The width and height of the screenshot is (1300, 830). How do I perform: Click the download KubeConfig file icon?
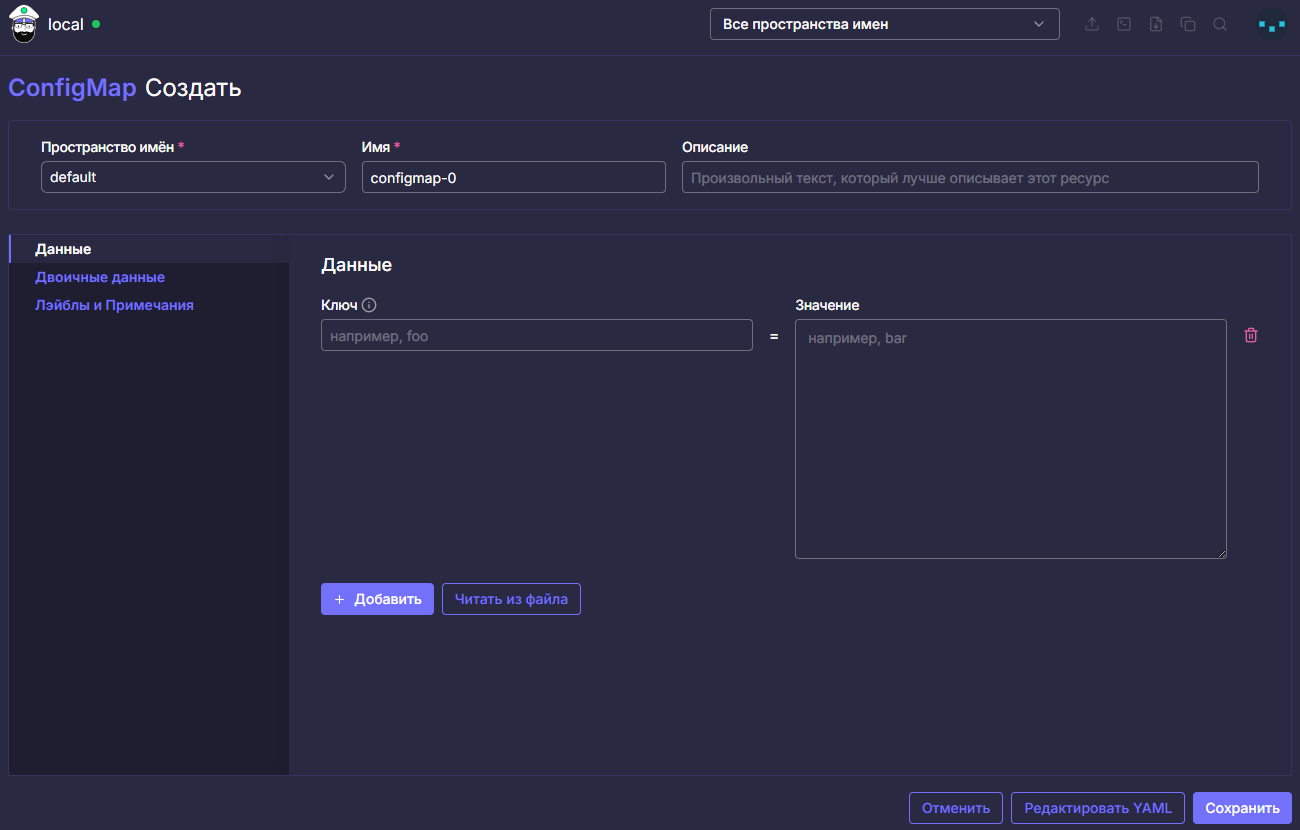tap(1156, 24)
